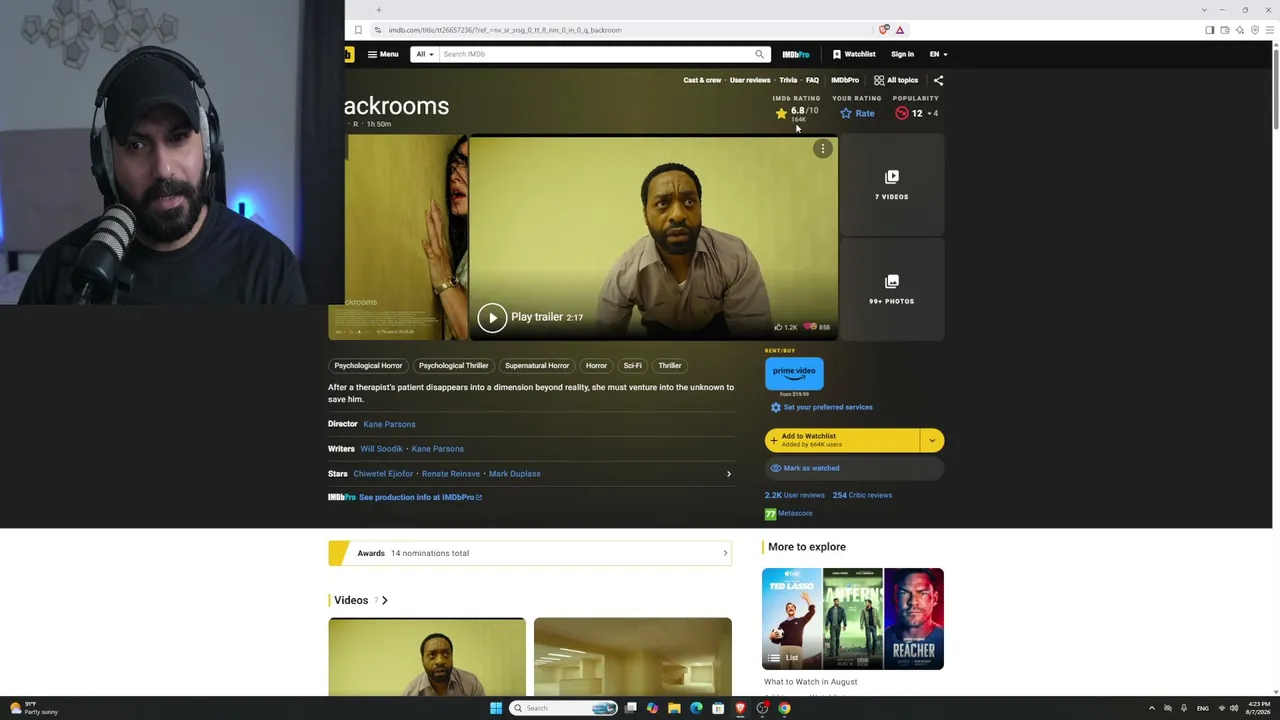Add this title to Watchlist
Viewport: 1280px width, 720px height.
pyautogui.click(x=842, y=440)
